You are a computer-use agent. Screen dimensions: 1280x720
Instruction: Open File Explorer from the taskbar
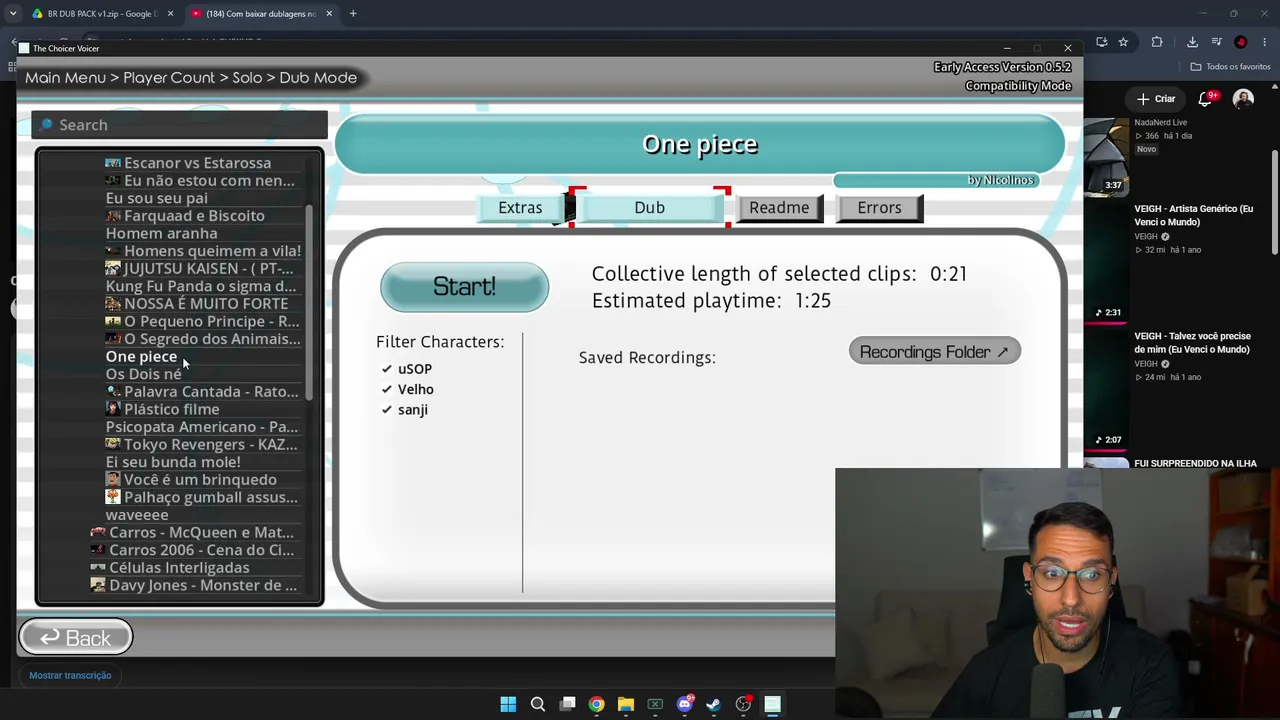[626, 704]
